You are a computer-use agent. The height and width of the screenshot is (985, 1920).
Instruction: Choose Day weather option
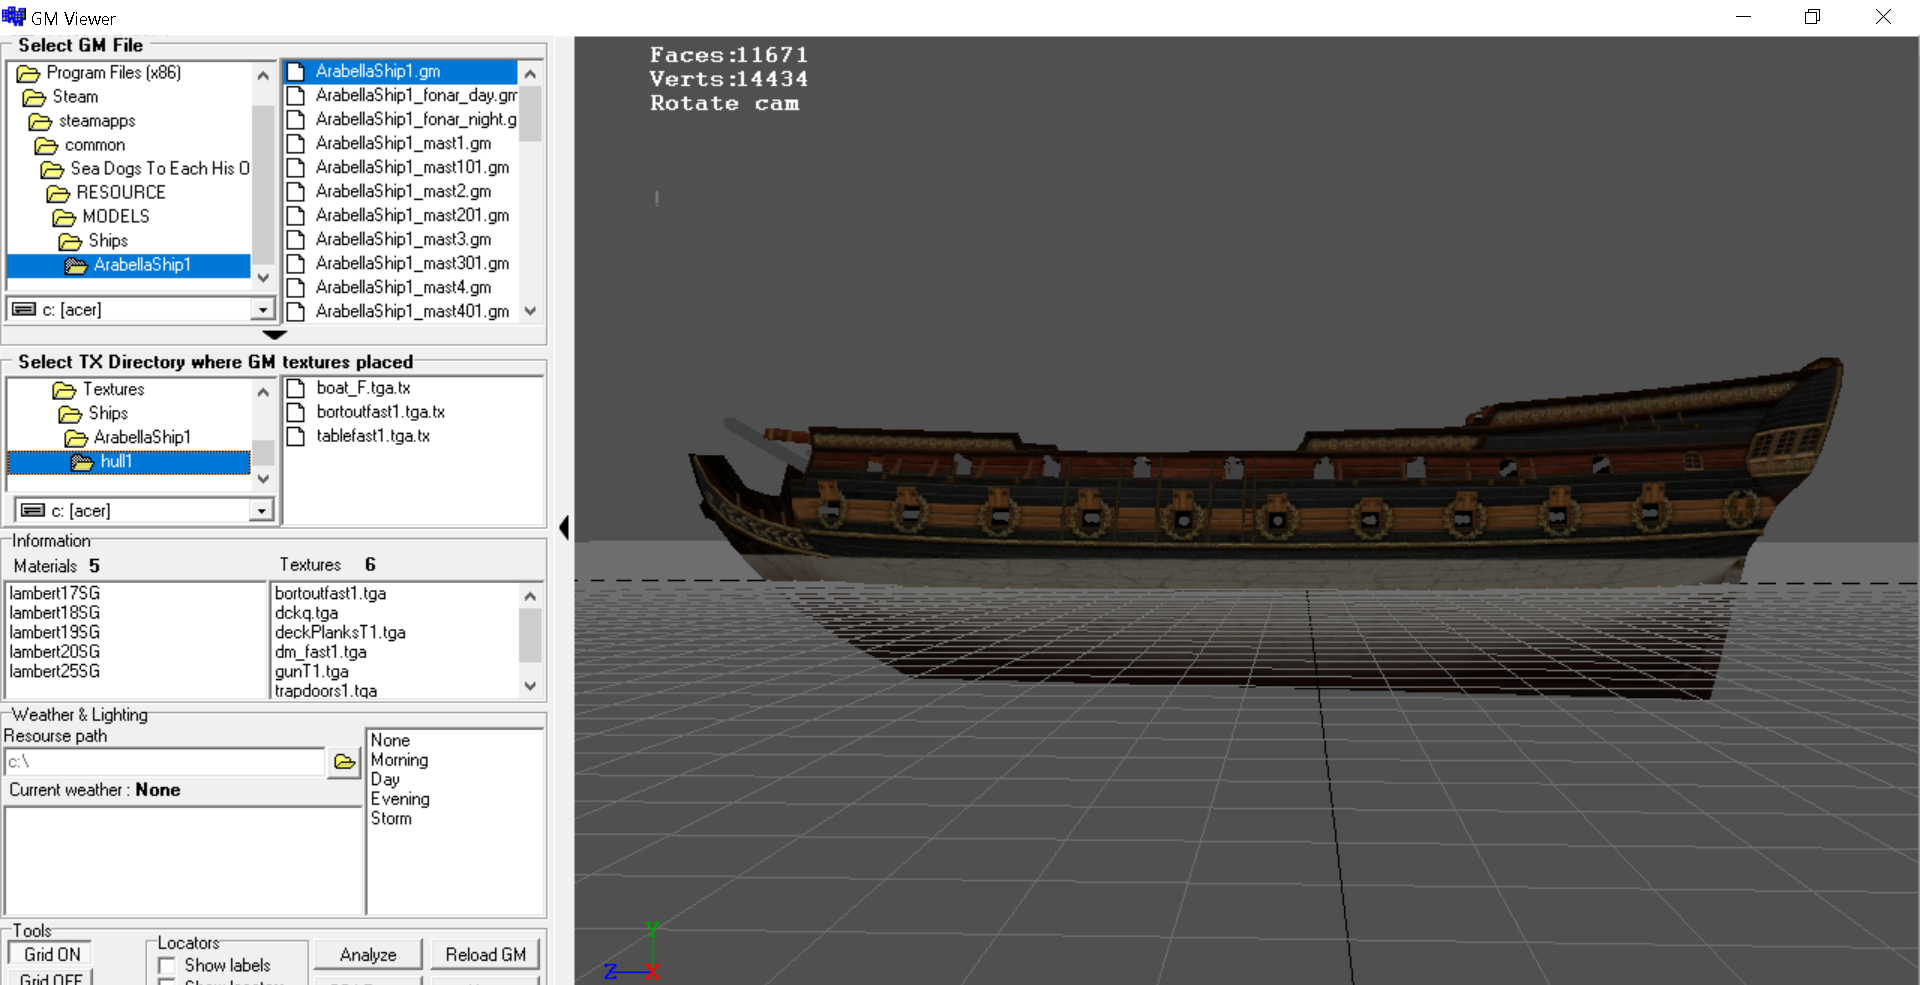tap(385, 780)
